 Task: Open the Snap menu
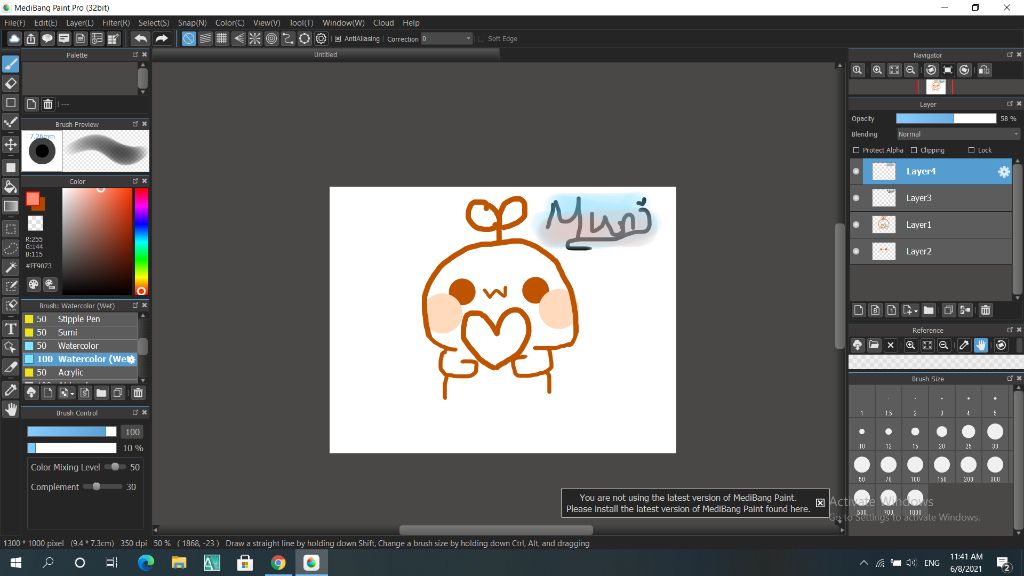[x=192, y=23]
